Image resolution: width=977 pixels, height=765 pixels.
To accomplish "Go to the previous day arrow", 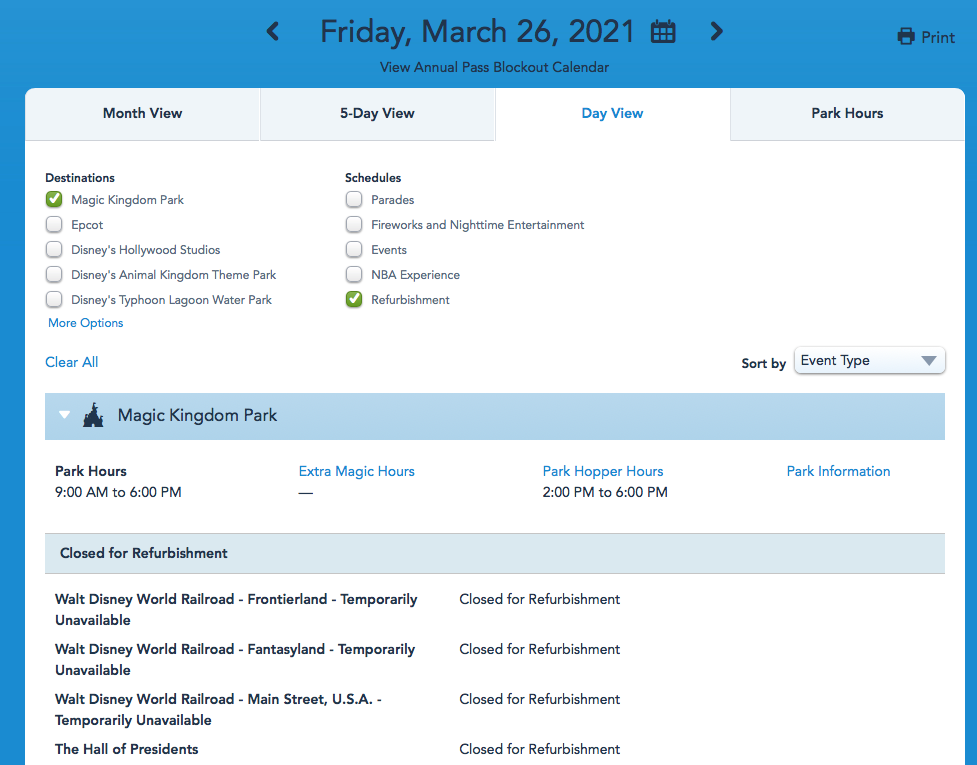I will tap(273, 31).
